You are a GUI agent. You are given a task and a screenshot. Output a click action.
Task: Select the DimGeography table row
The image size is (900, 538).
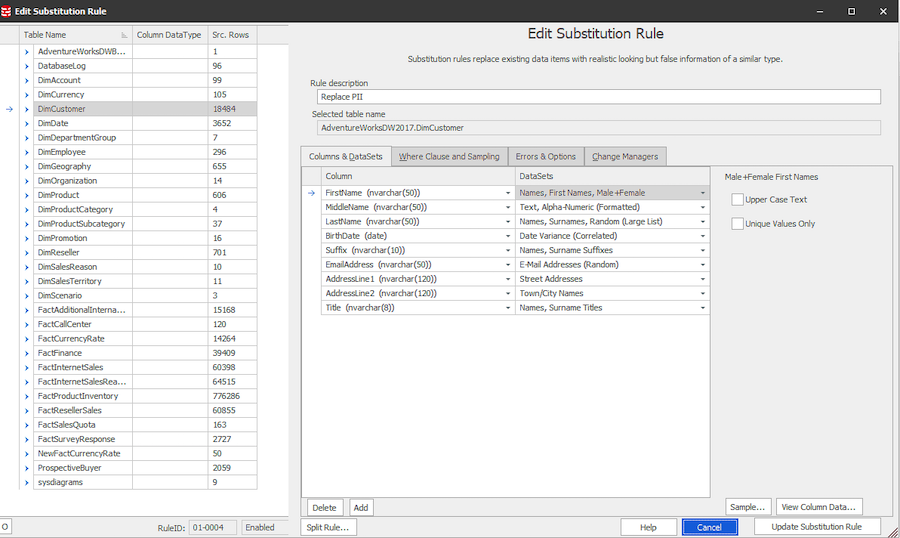[145, 167]
